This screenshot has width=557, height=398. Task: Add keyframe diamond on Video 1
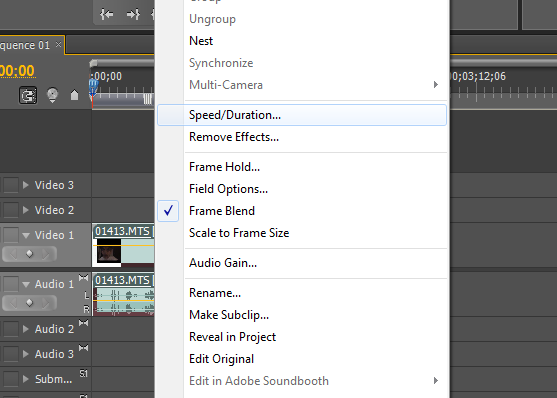[x=29, y=254]
